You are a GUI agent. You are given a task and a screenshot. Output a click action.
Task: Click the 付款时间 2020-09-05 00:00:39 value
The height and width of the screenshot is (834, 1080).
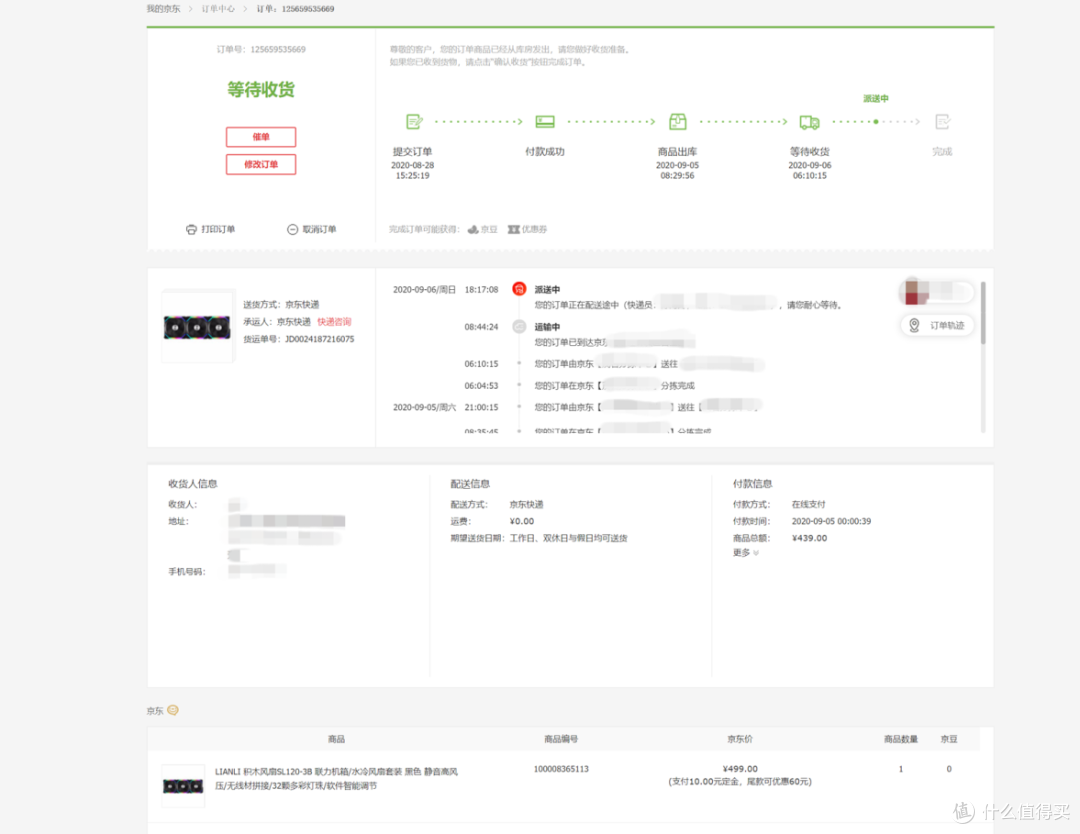[x=831, y=521]
